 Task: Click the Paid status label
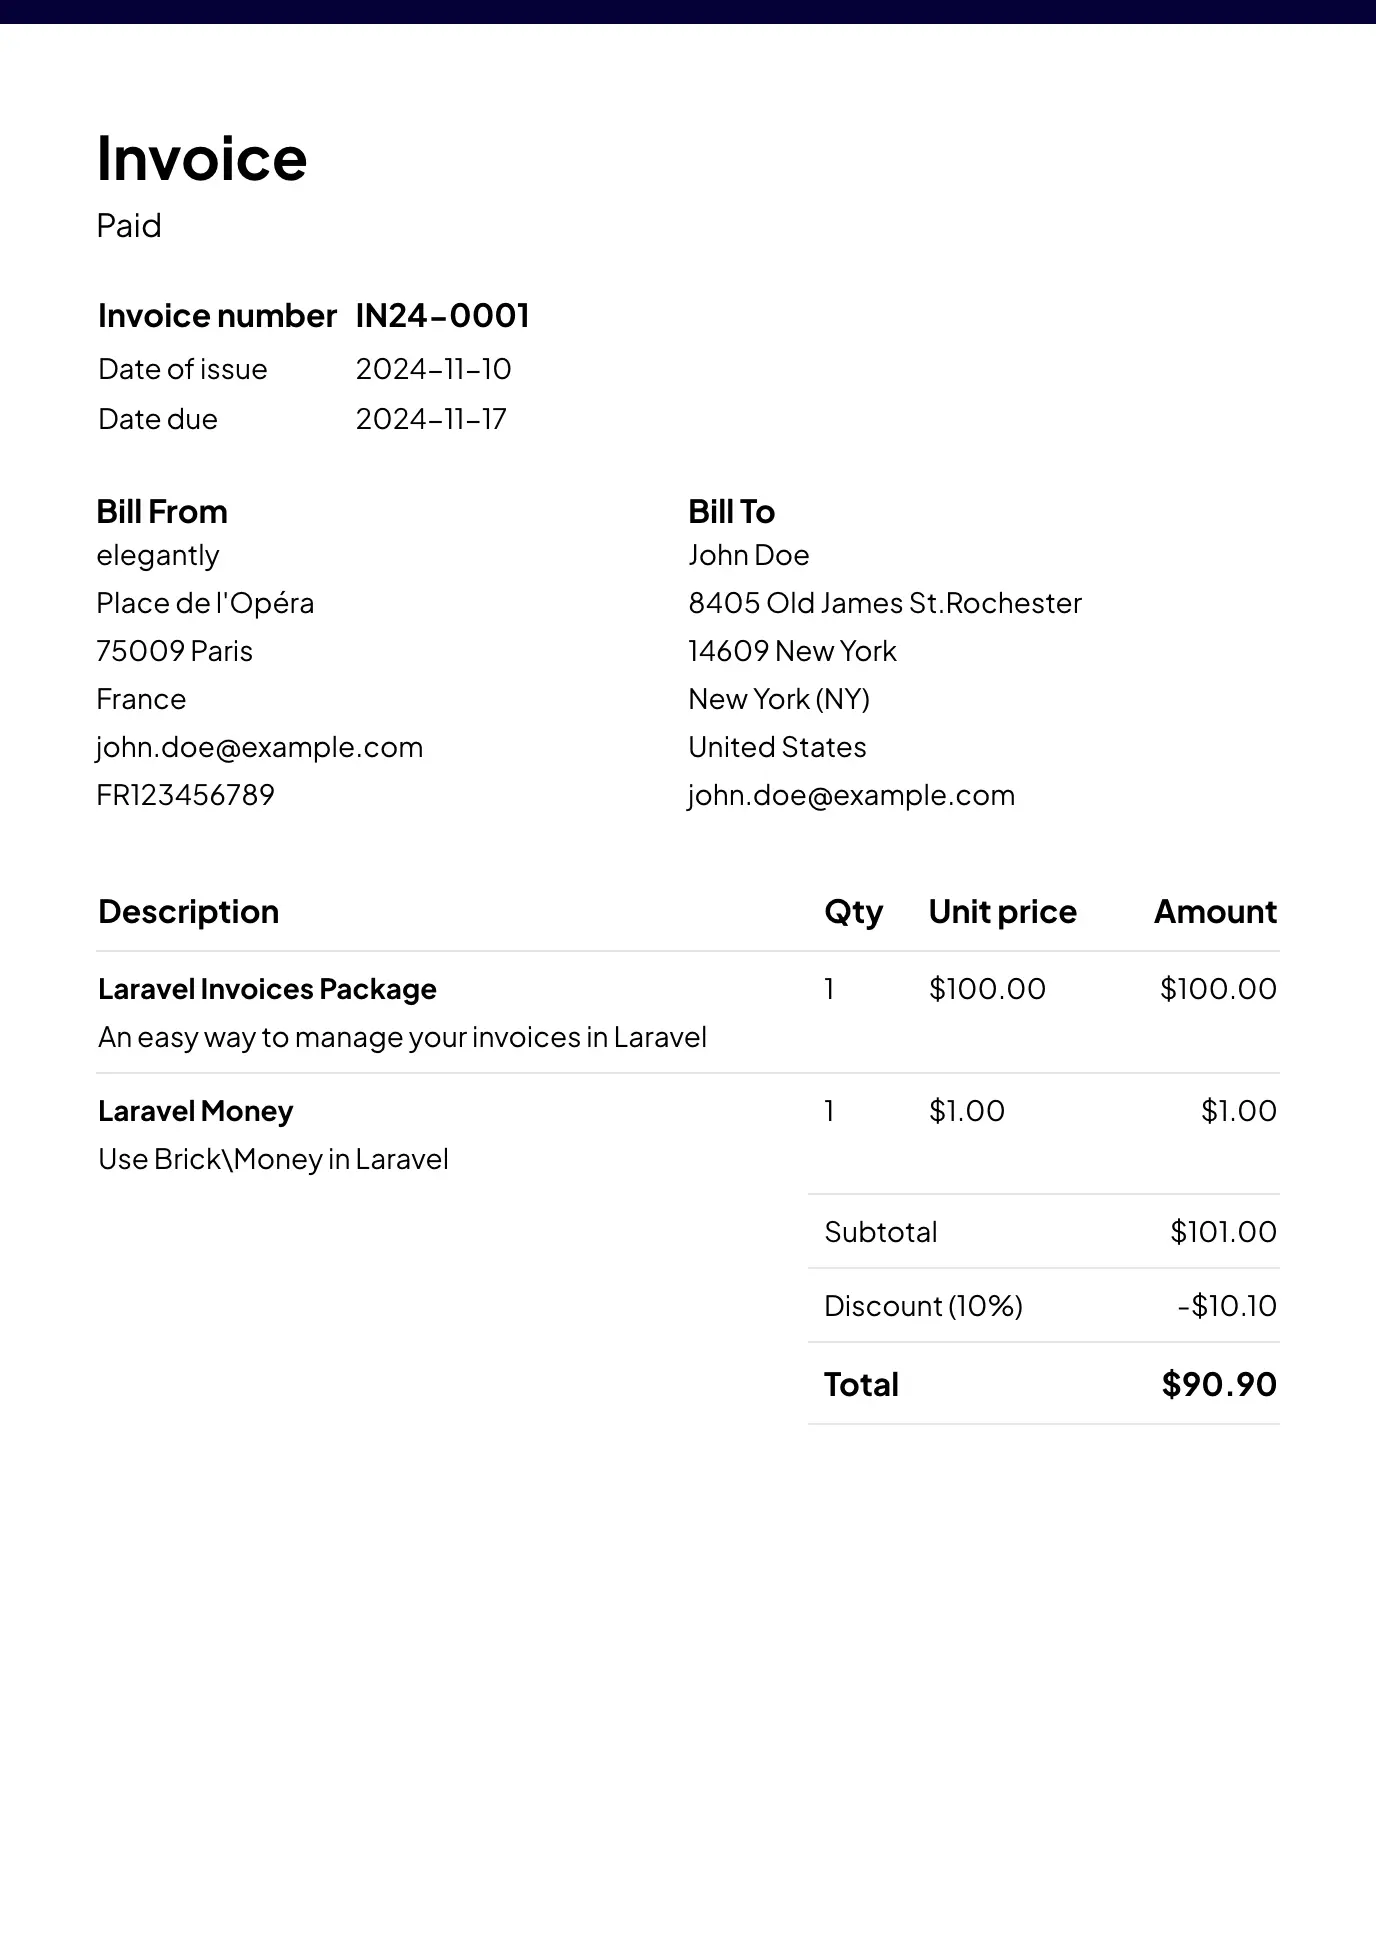click(x=129, y=226)
